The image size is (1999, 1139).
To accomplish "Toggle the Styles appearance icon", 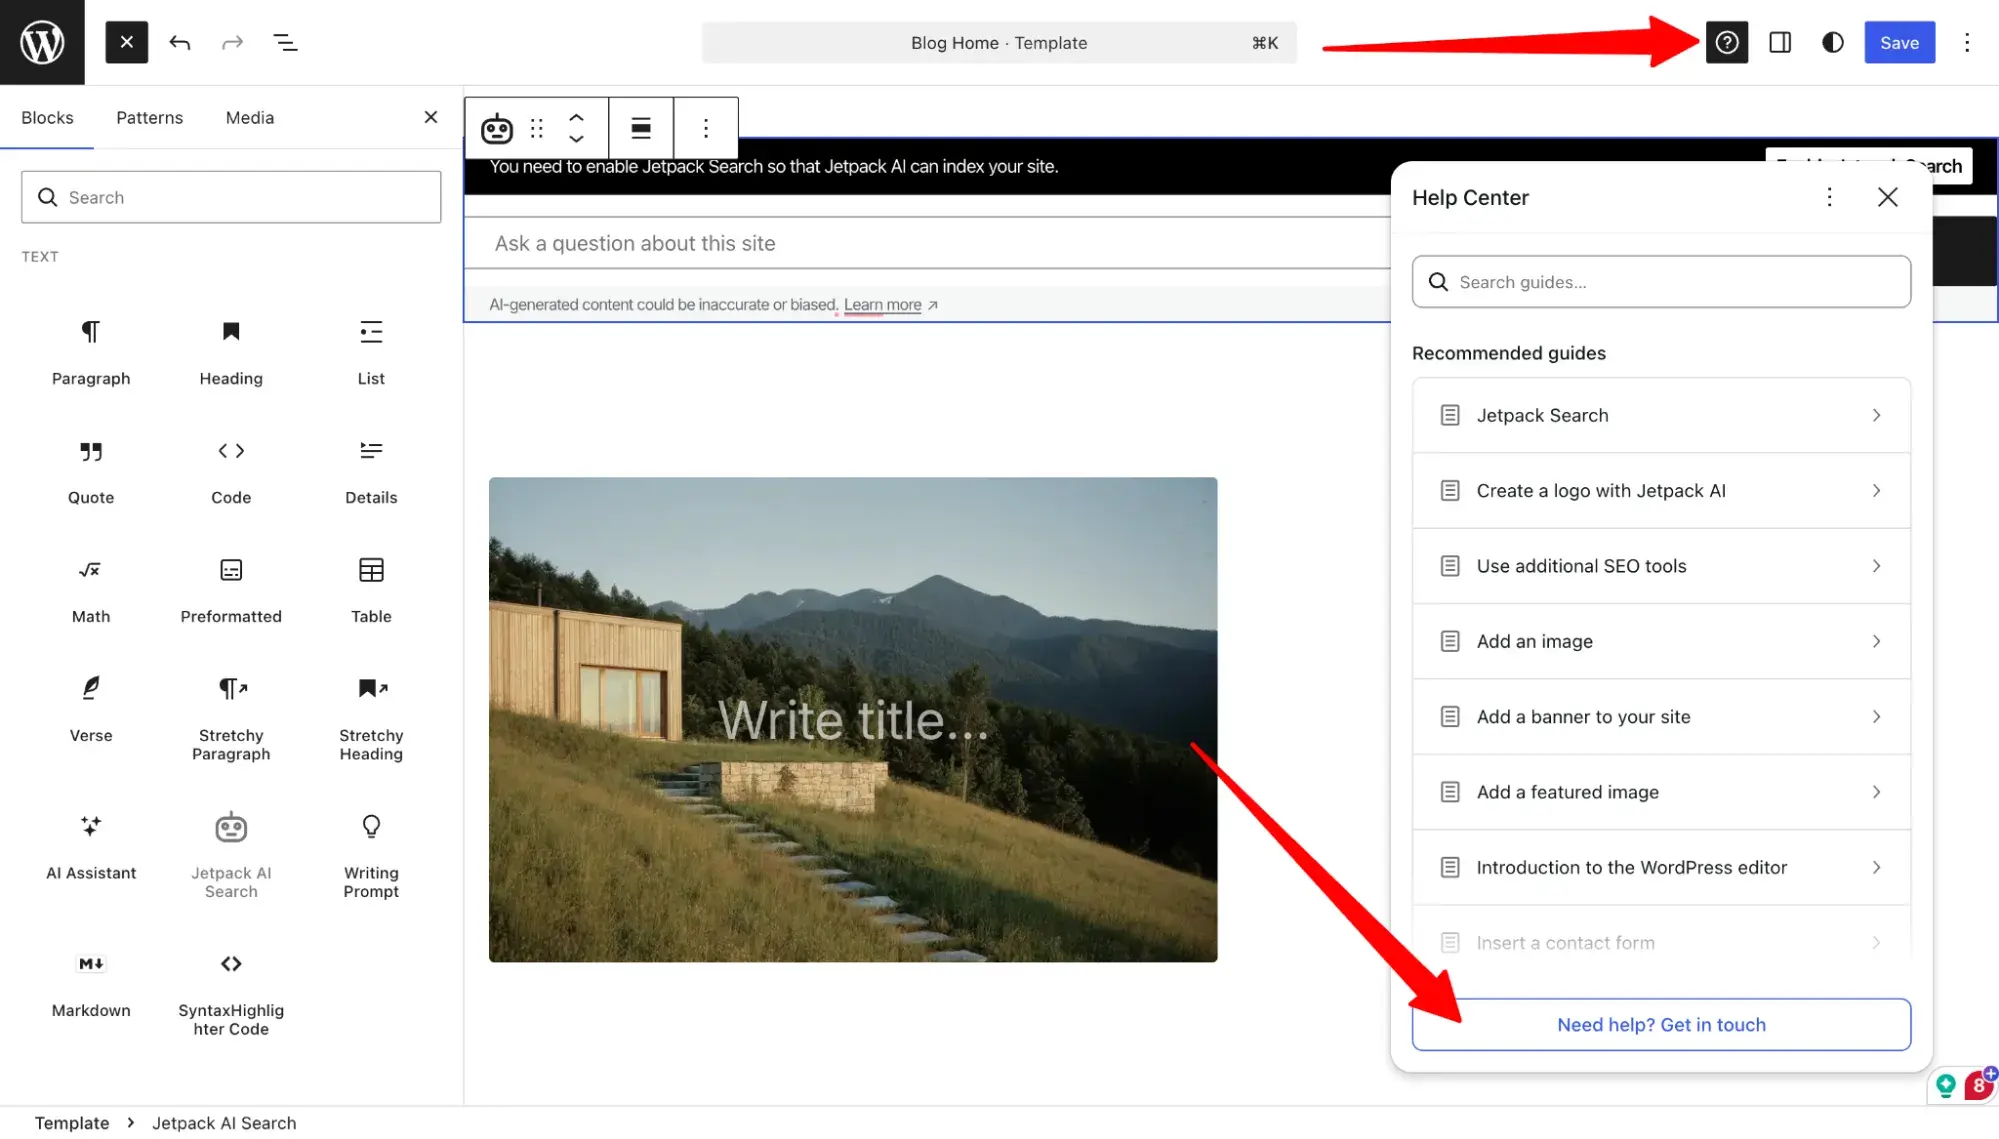I will (1831, 42).
